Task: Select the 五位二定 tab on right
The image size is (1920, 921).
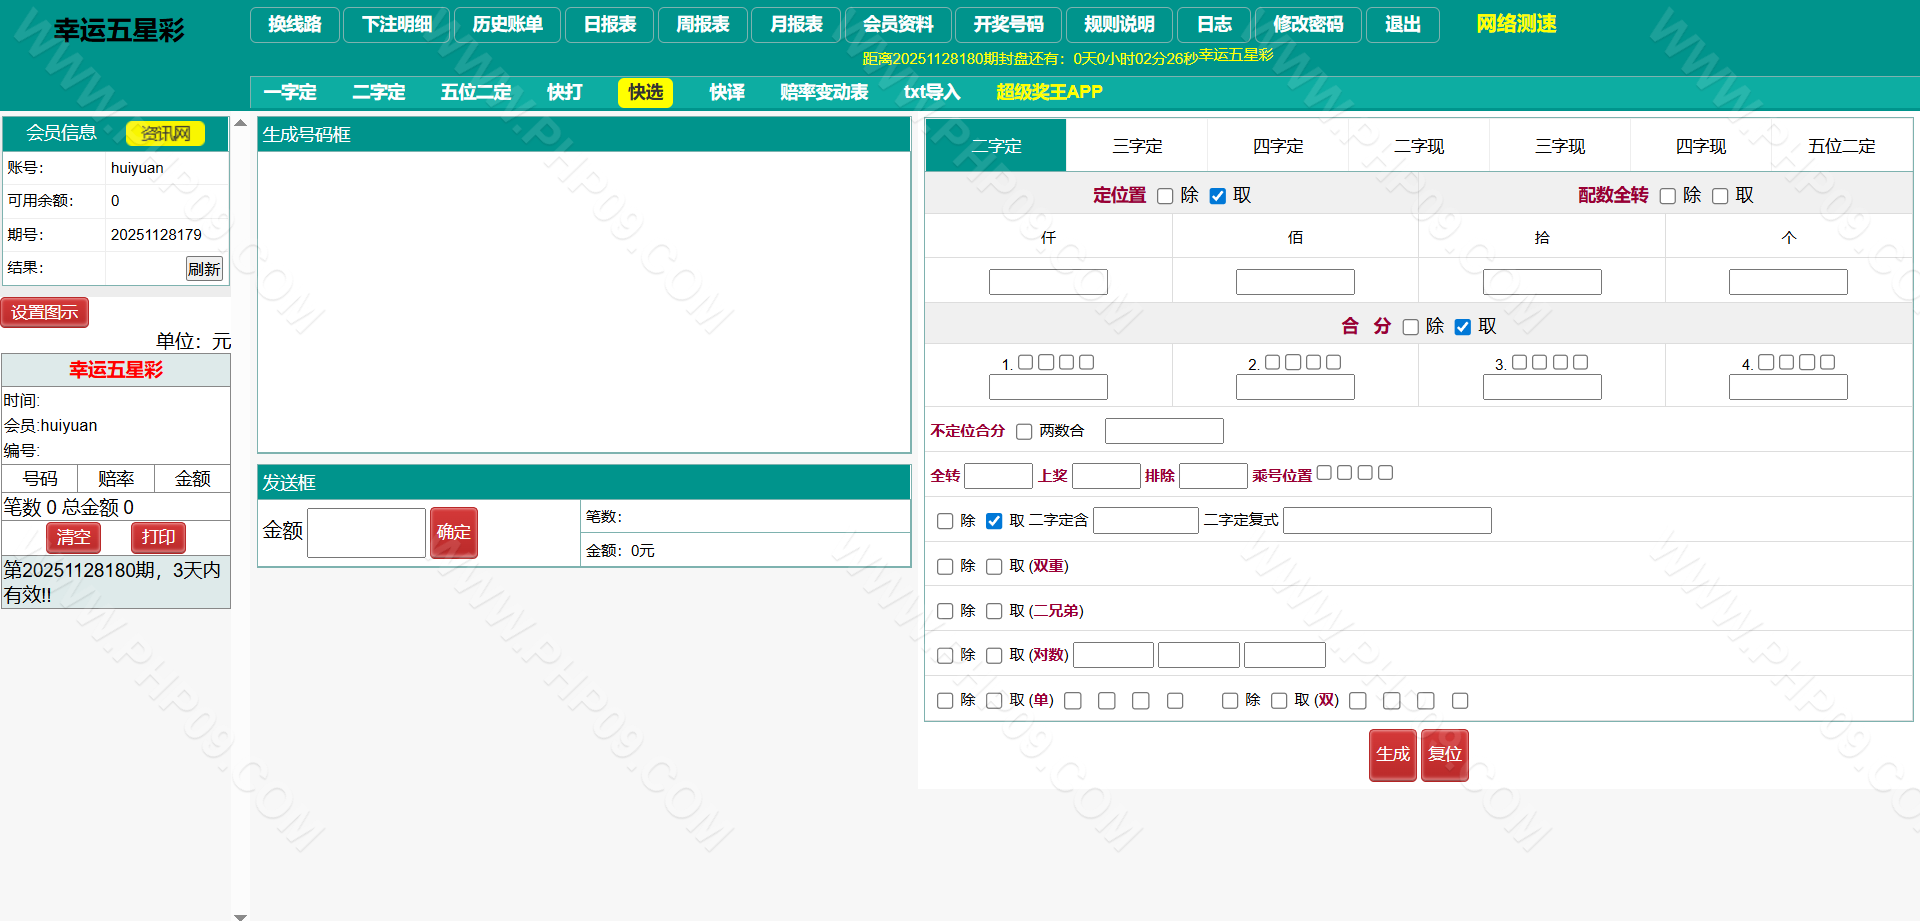Action: (x=1841, y=146)
